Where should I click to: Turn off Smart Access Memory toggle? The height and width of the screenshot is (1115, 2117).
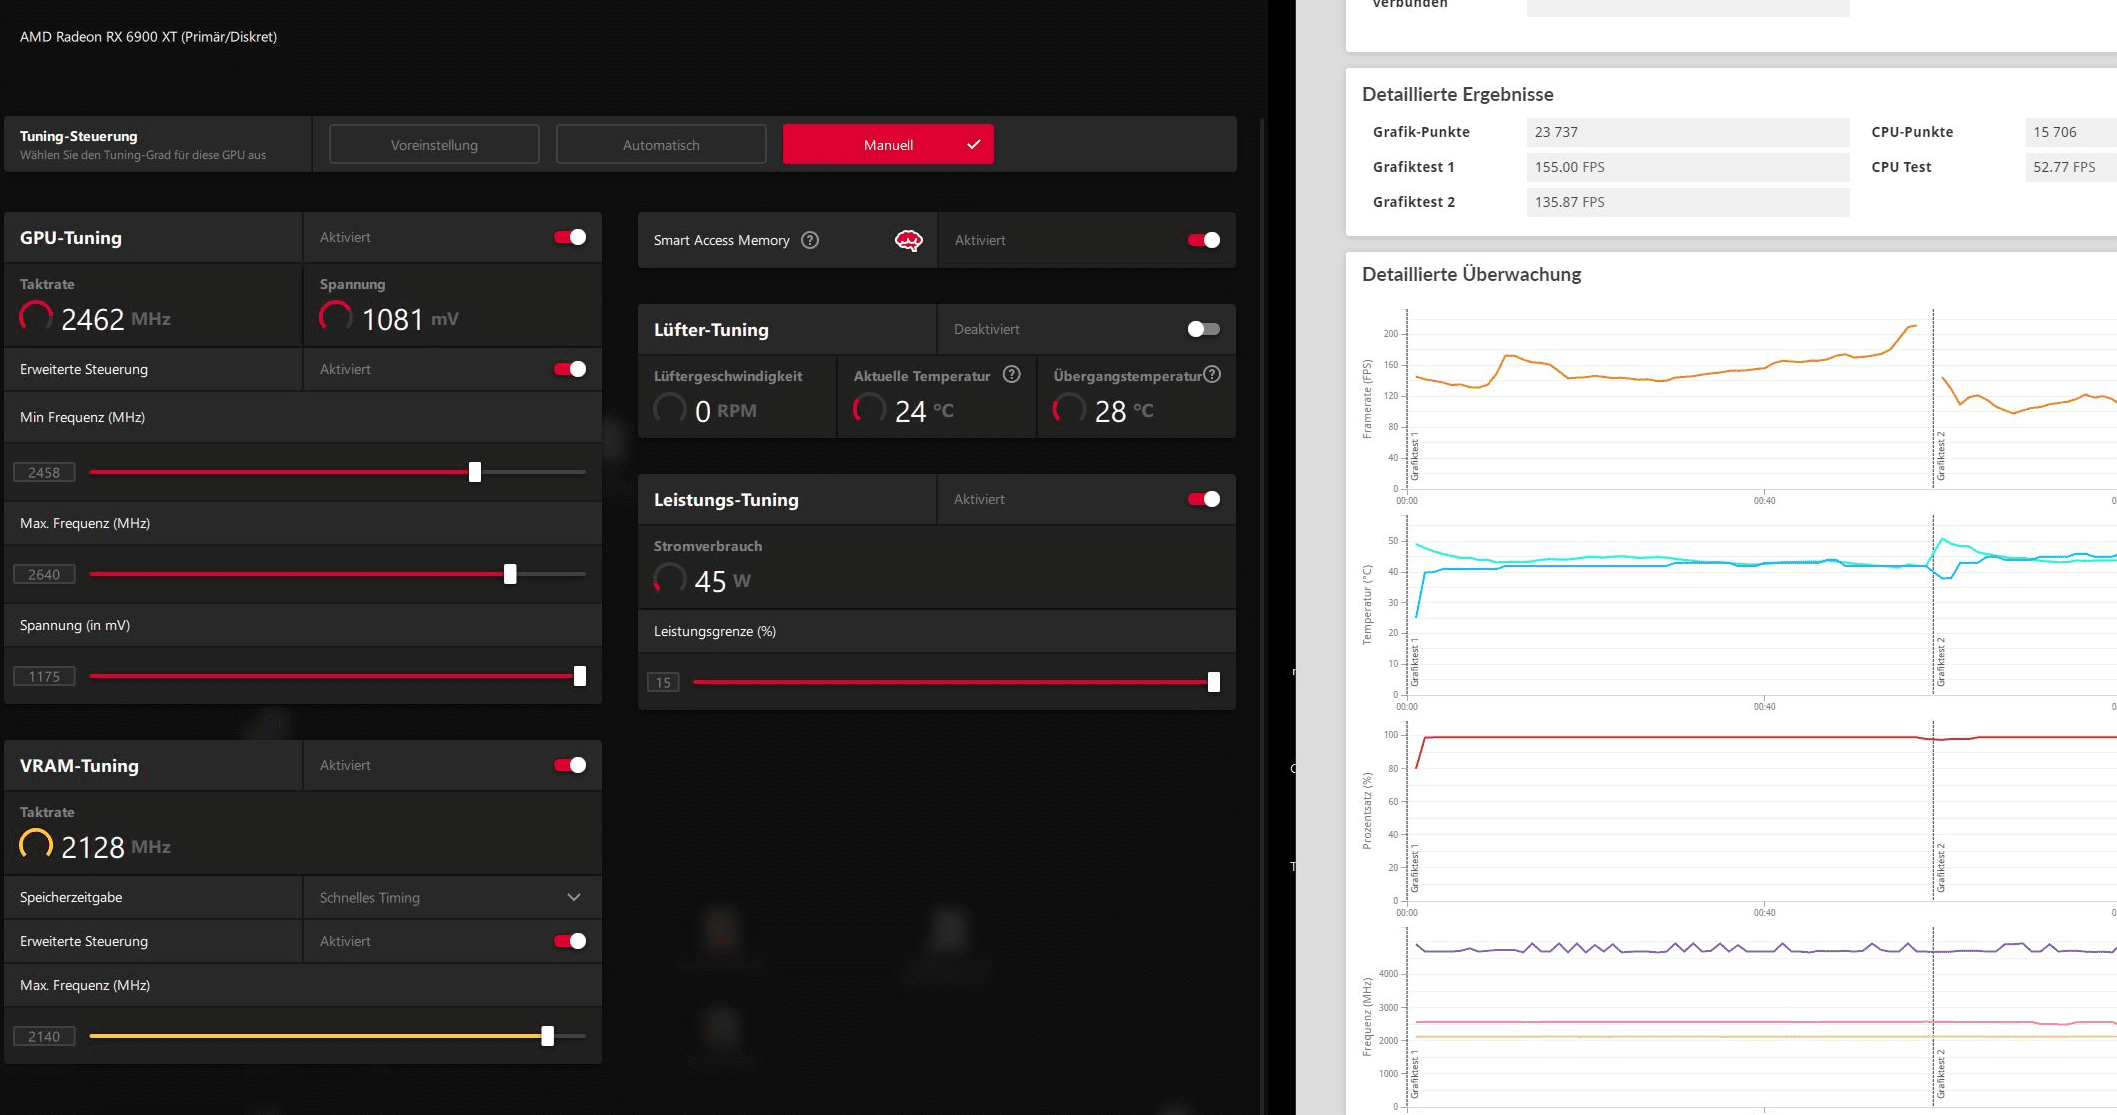click(x=1204, y=240)
